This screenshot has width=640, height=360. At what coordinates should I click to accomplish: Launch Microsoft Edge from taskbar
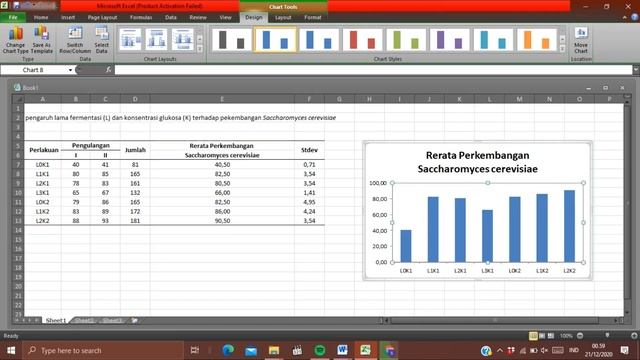[x=228, y=350]
